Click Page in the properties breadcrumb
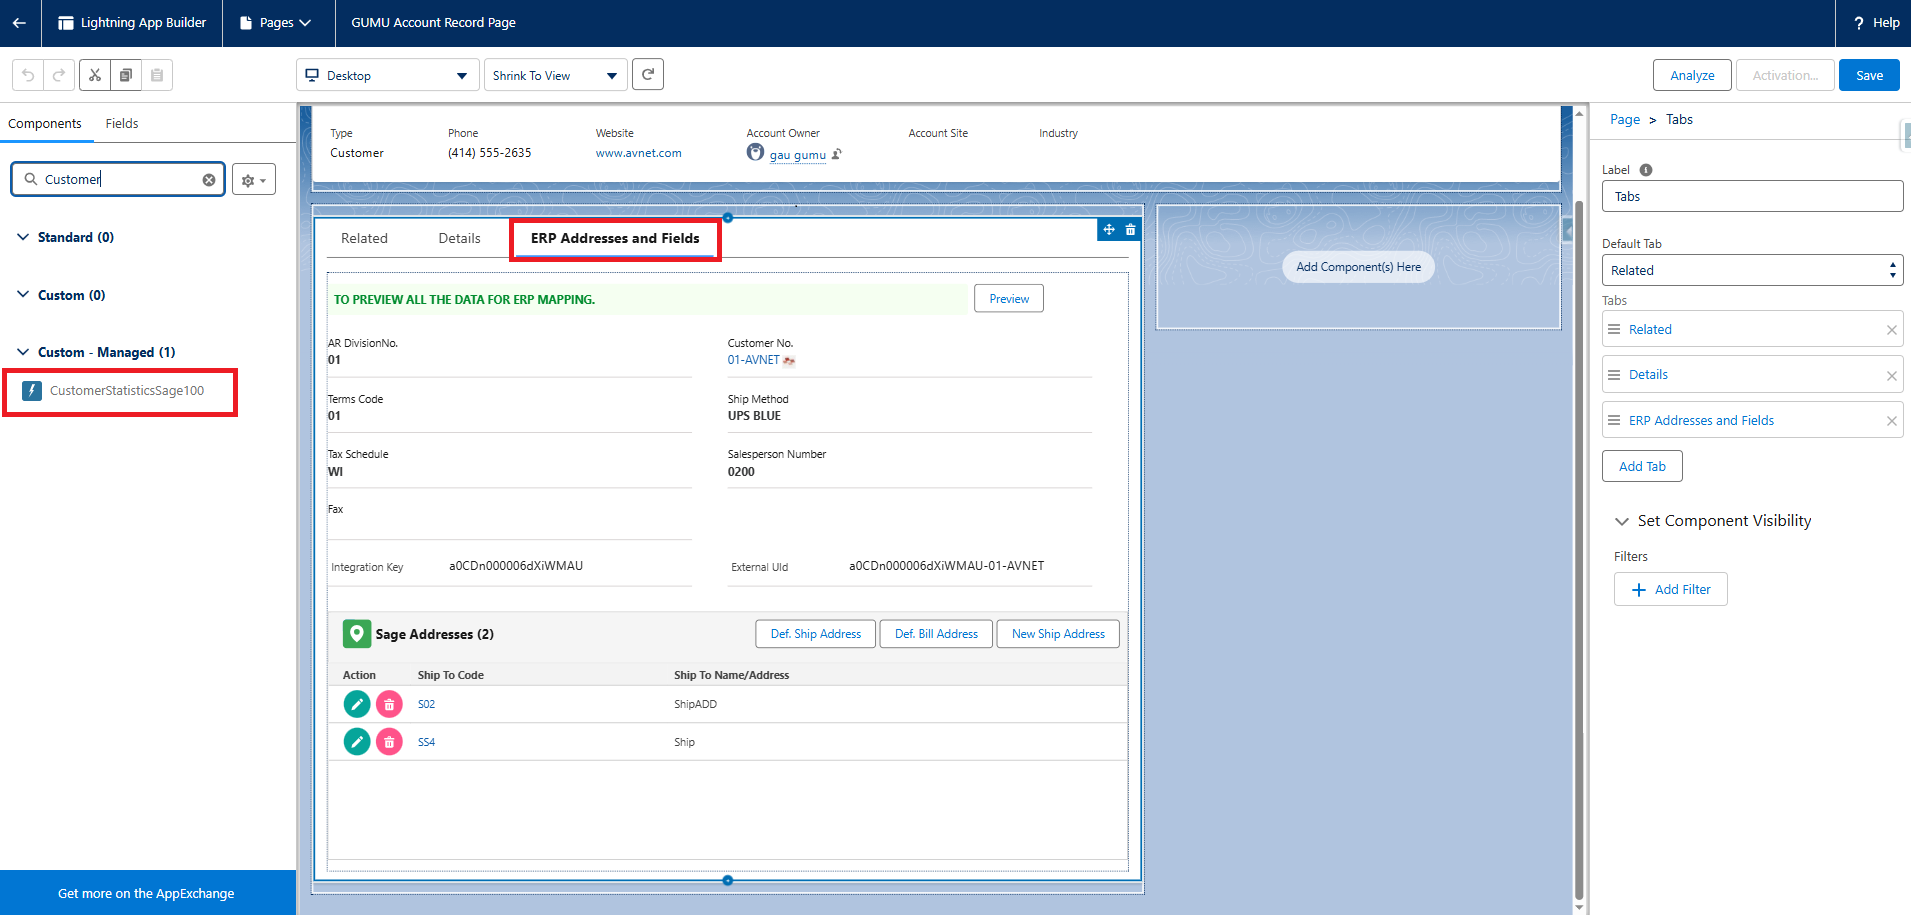This screenshot has width=1911, height=915. (1625, 120)
